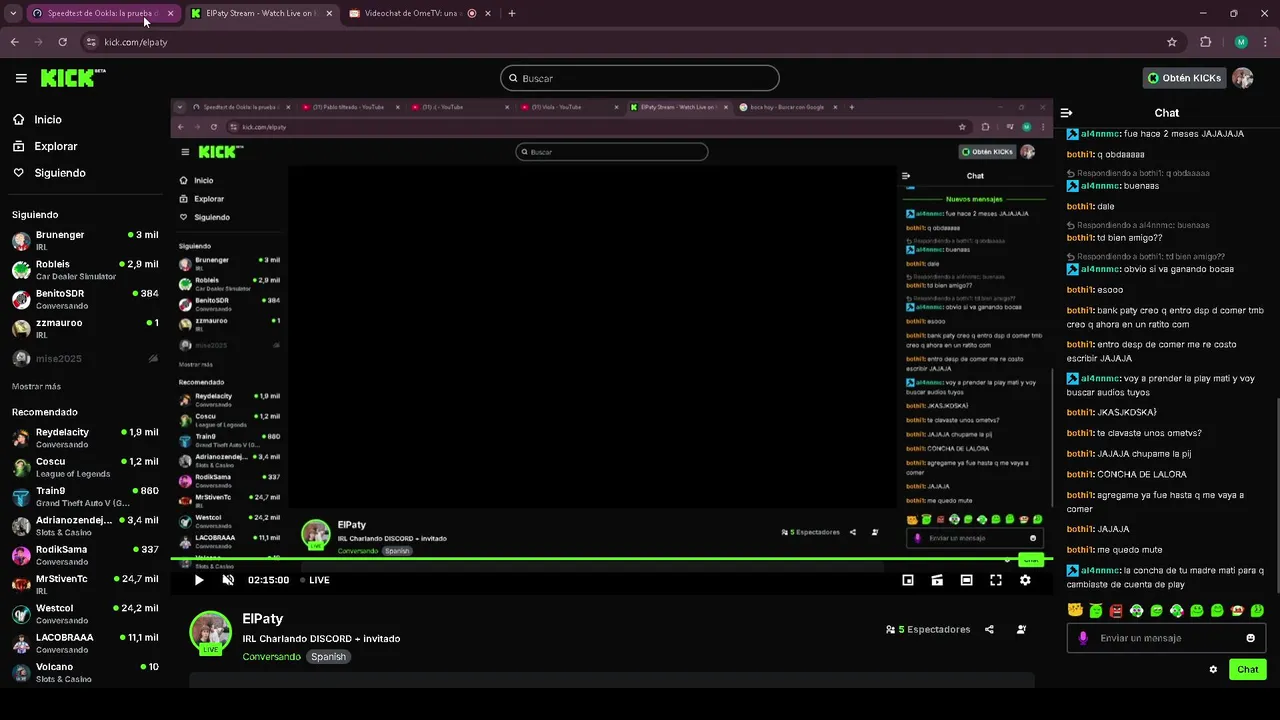Insert the yellow crowned cat emote
This screenshot has width=1280, height=720.
1075,610
